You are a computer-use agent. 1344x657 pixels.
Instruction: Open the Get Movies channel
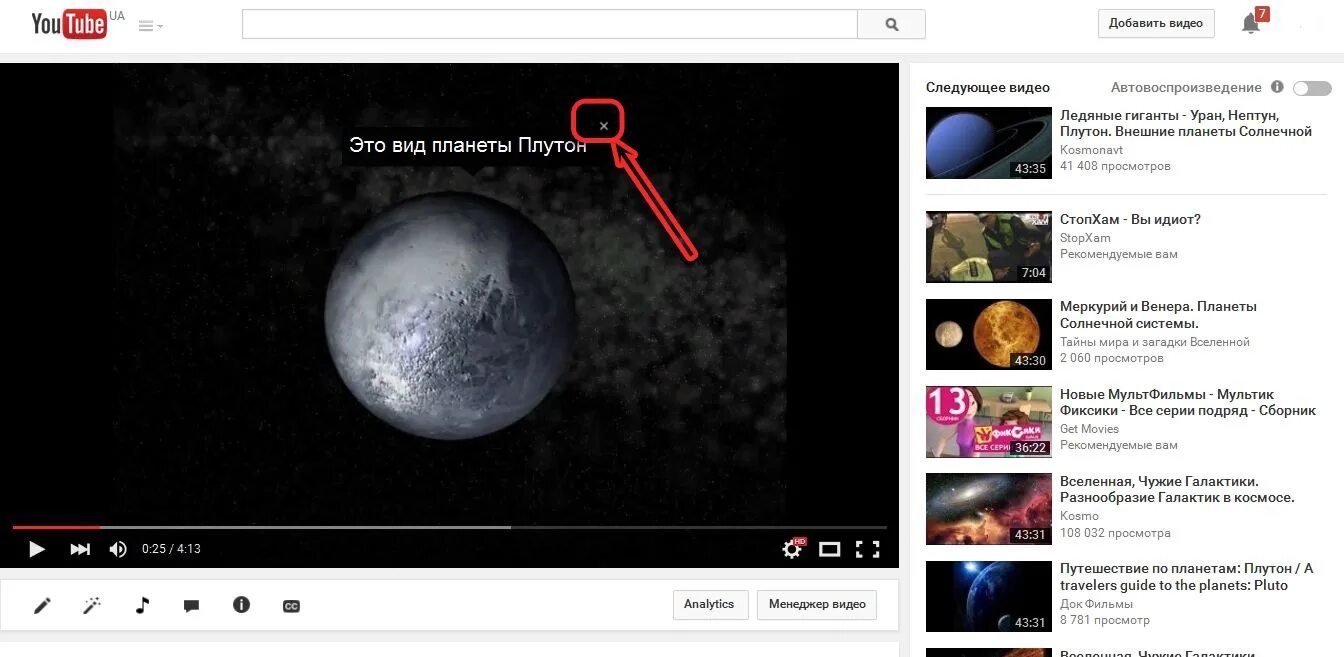pyautogui.click(x=1089, y=429)
